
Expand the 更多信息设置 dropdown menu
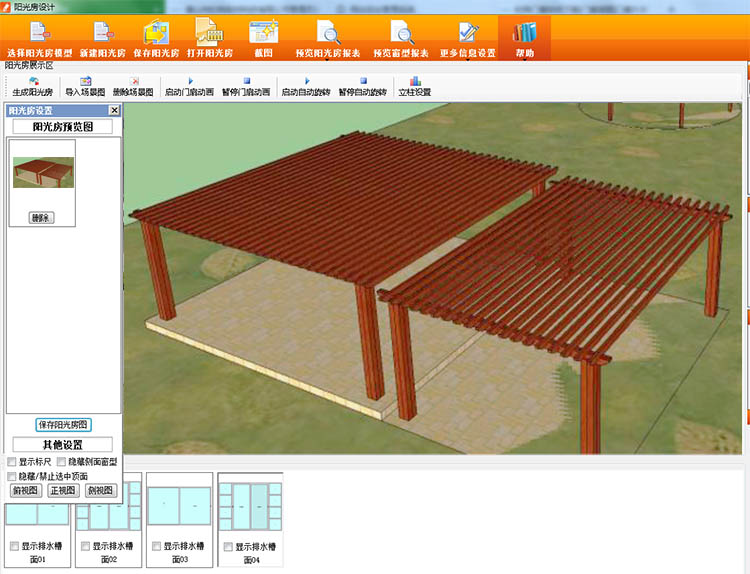point(468,39)
